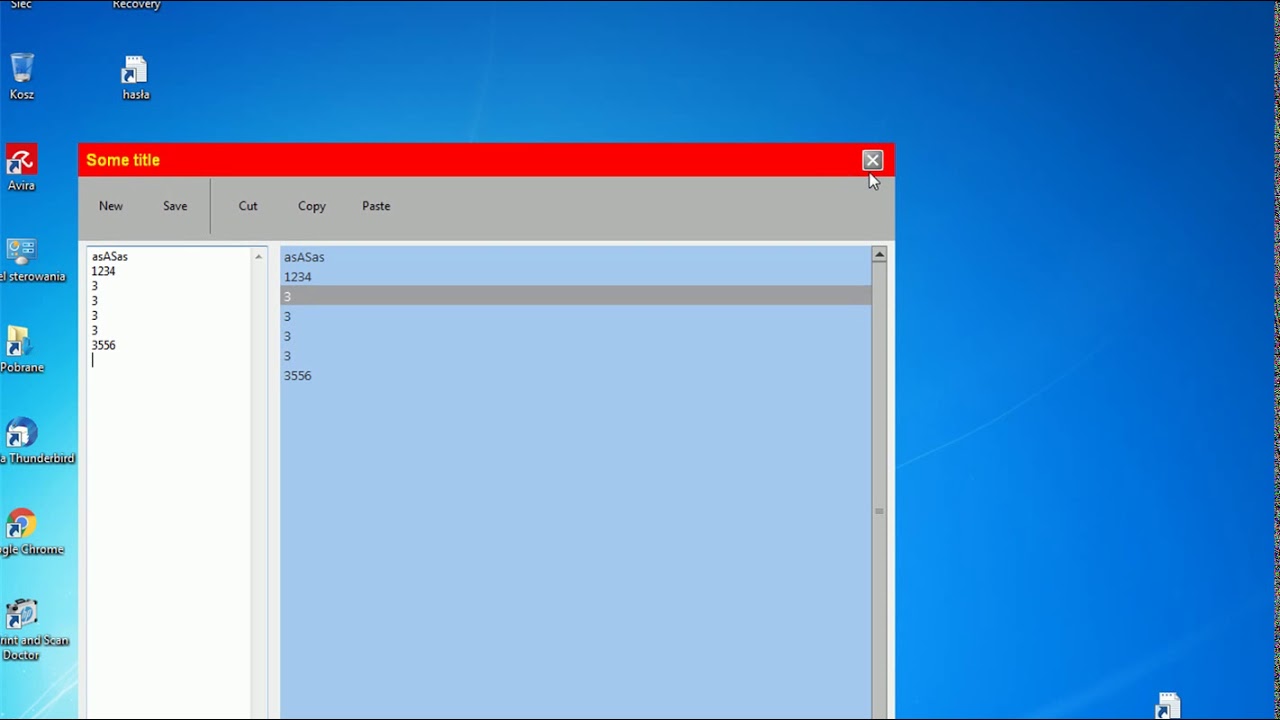This screenshot has height=720, width=1280.
Task: Click the Copy toolbar button
Action: coord(312,206)
